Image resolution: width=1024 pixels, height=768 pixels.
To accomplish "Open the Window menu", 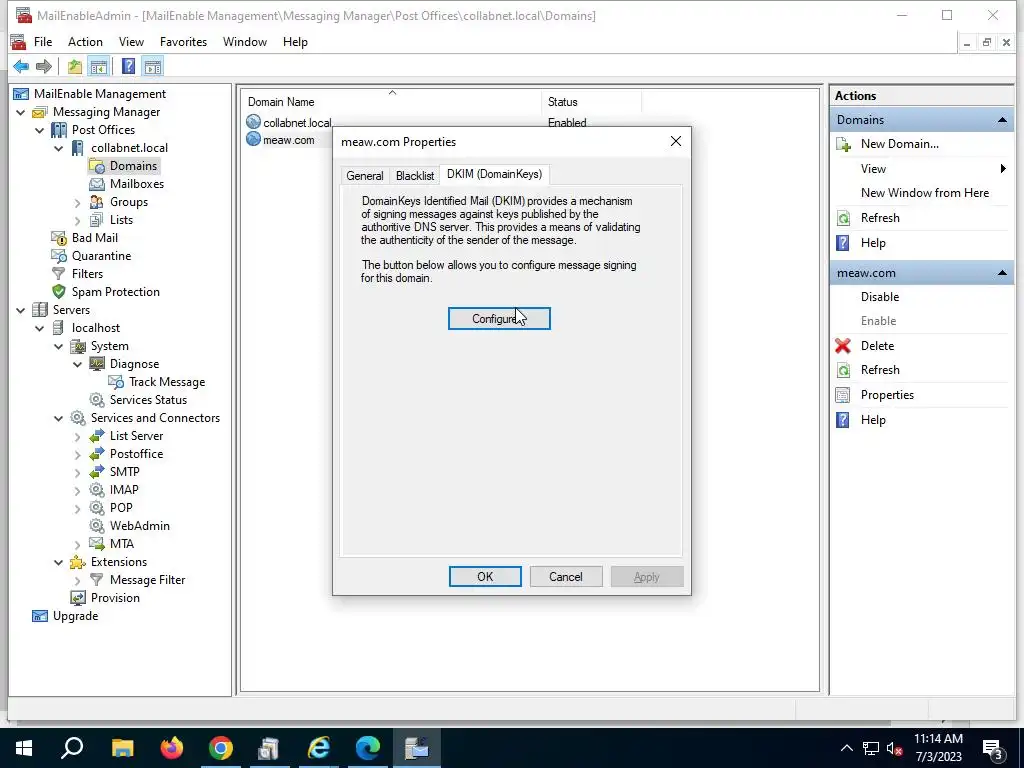I will pos(244,42).
